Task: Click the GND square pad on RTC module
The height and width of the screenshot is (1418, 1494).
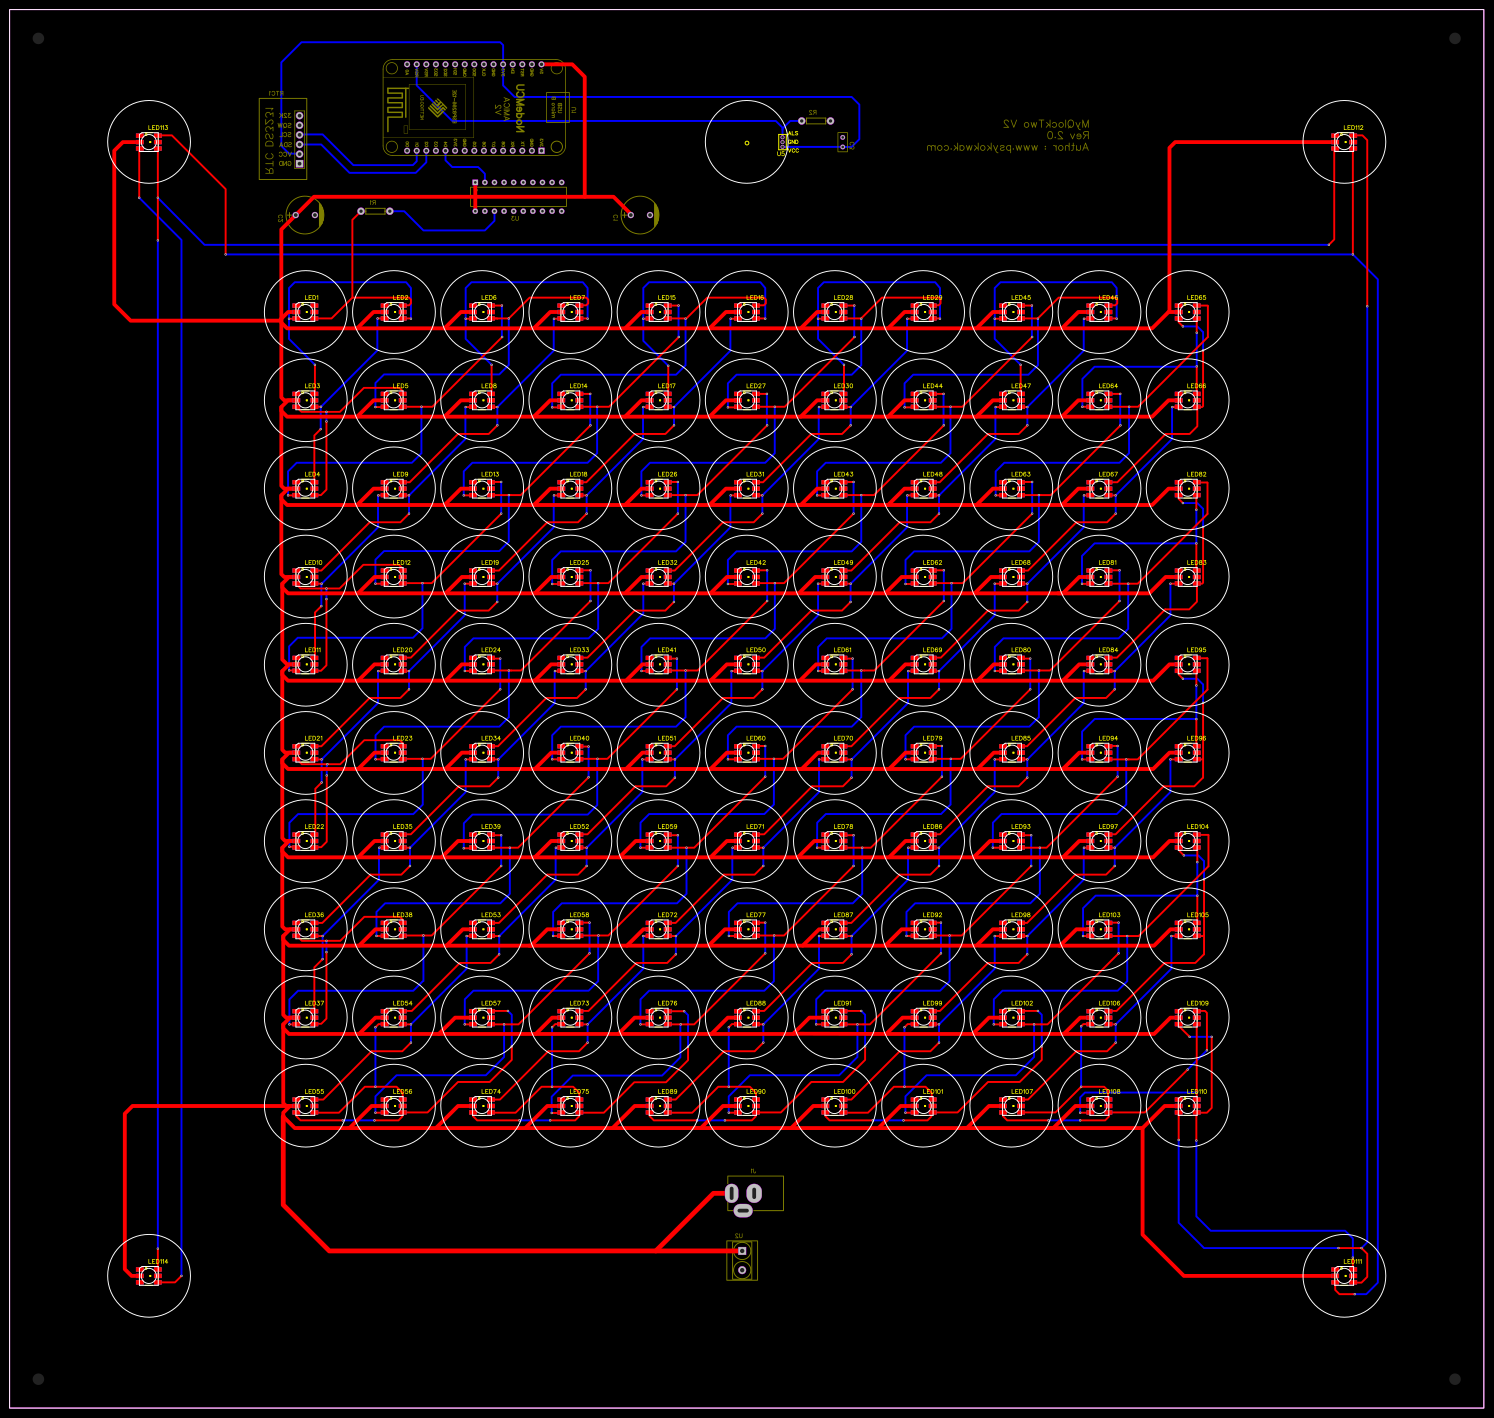Action: pos(299,163)
